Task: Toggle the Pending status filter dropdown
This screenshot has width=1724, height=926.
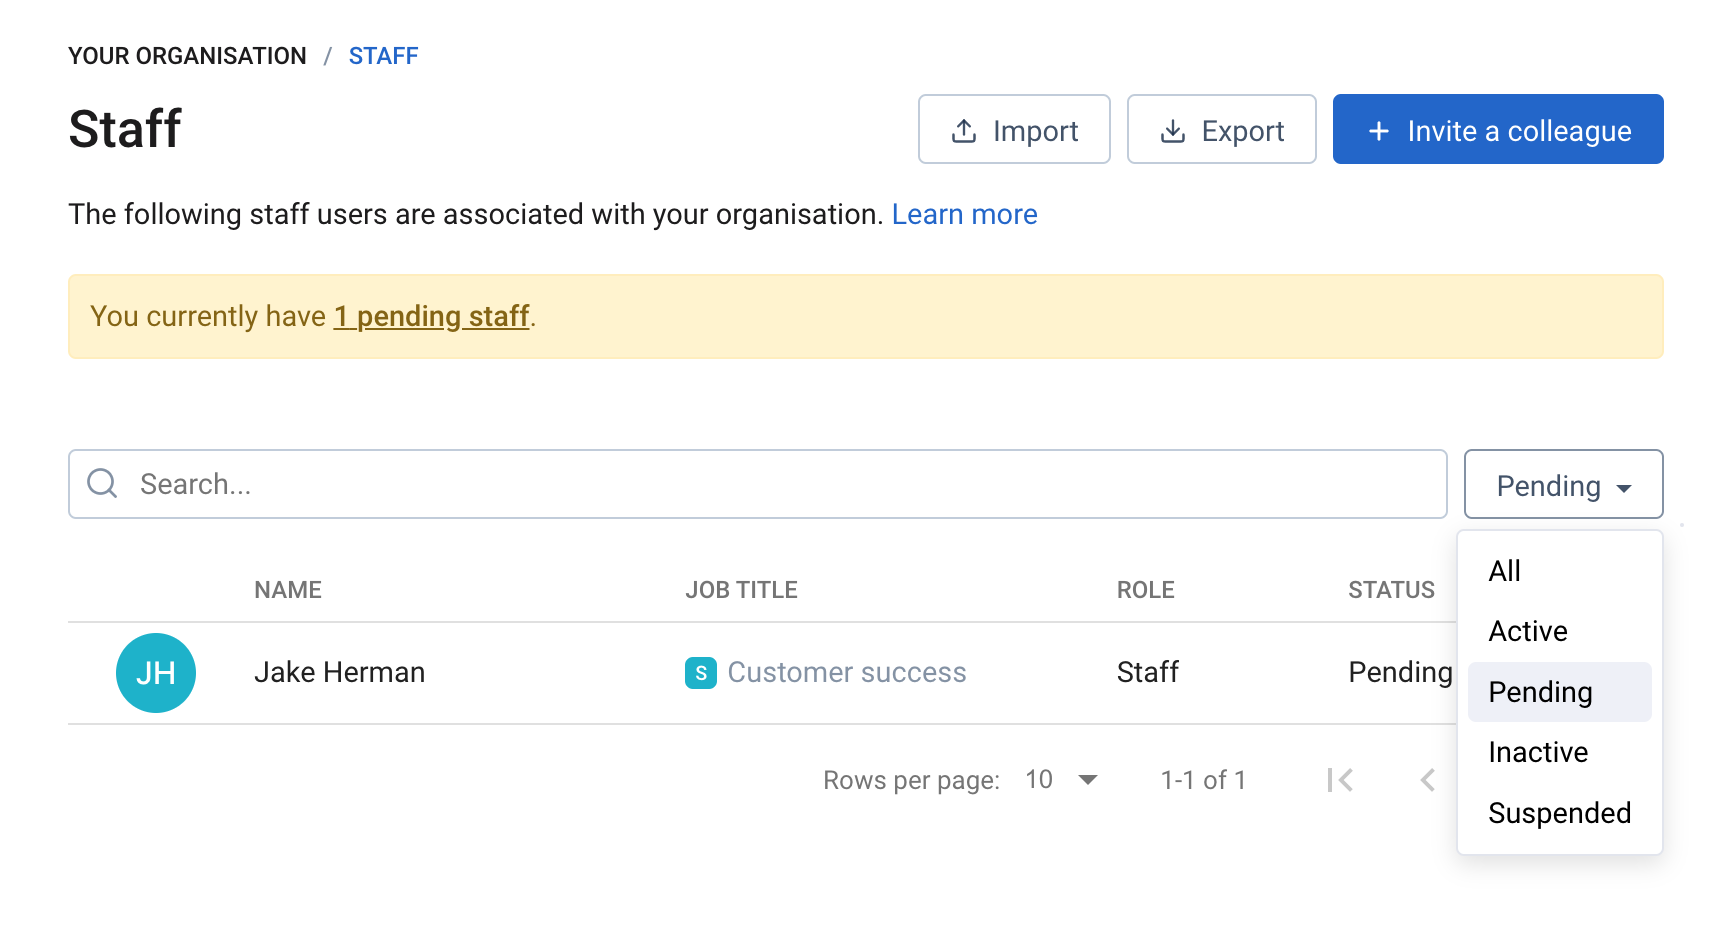Action: pyautogui.click(x=1563, y=484)
